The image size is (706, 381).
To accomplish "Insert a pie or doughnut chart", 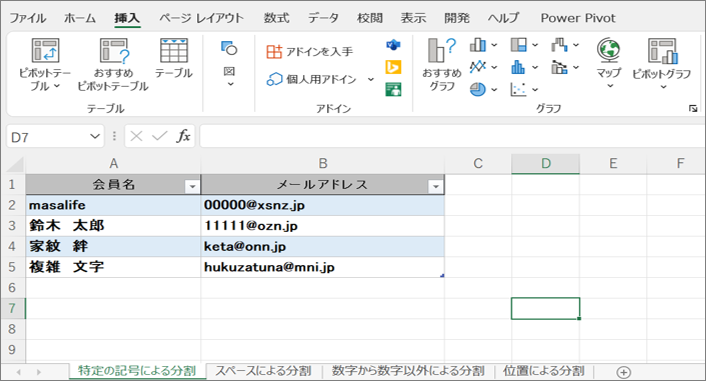I will tap(478, 89).
